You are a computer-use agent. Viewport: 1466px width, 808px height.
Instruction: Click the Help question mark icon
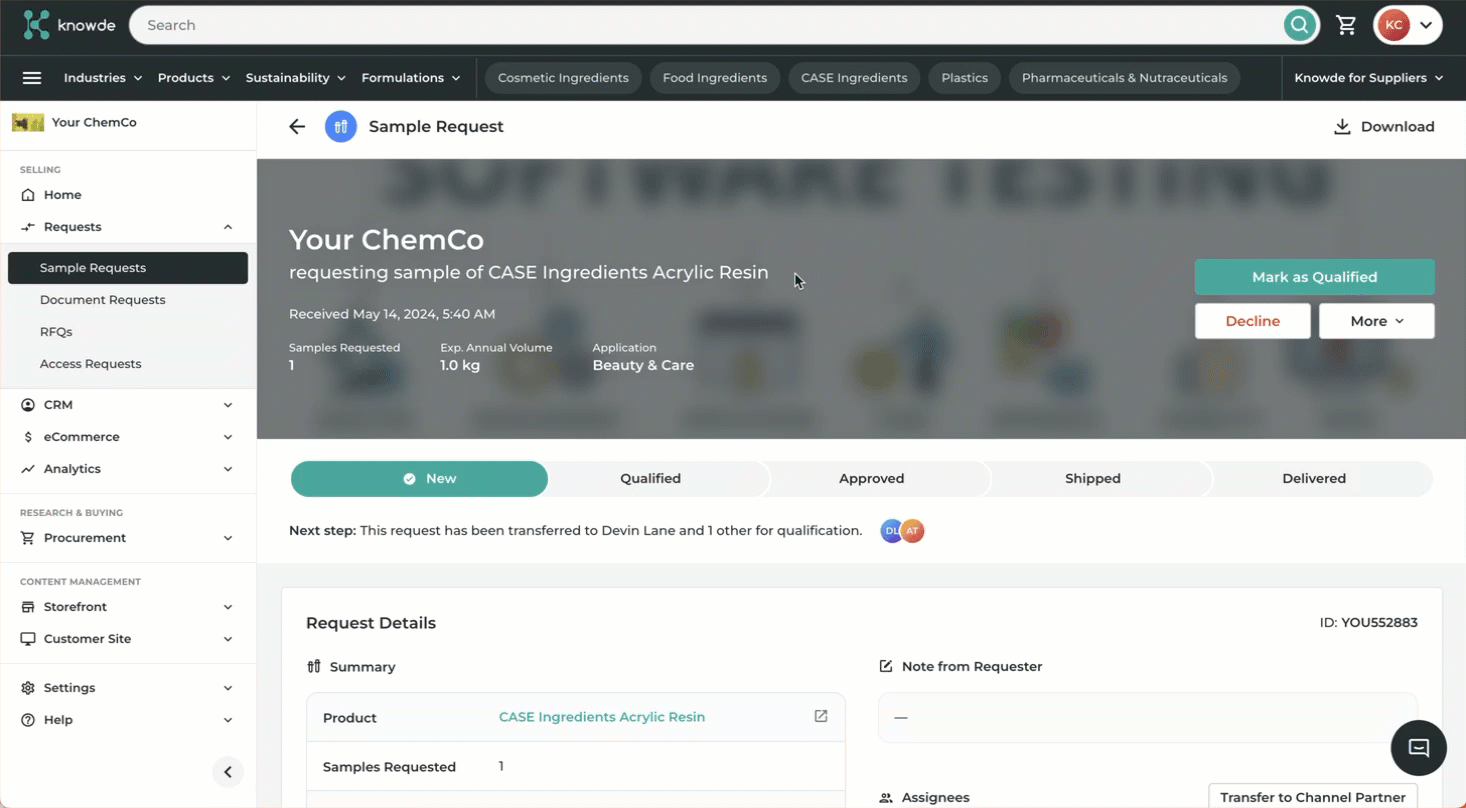coord(28,720)
